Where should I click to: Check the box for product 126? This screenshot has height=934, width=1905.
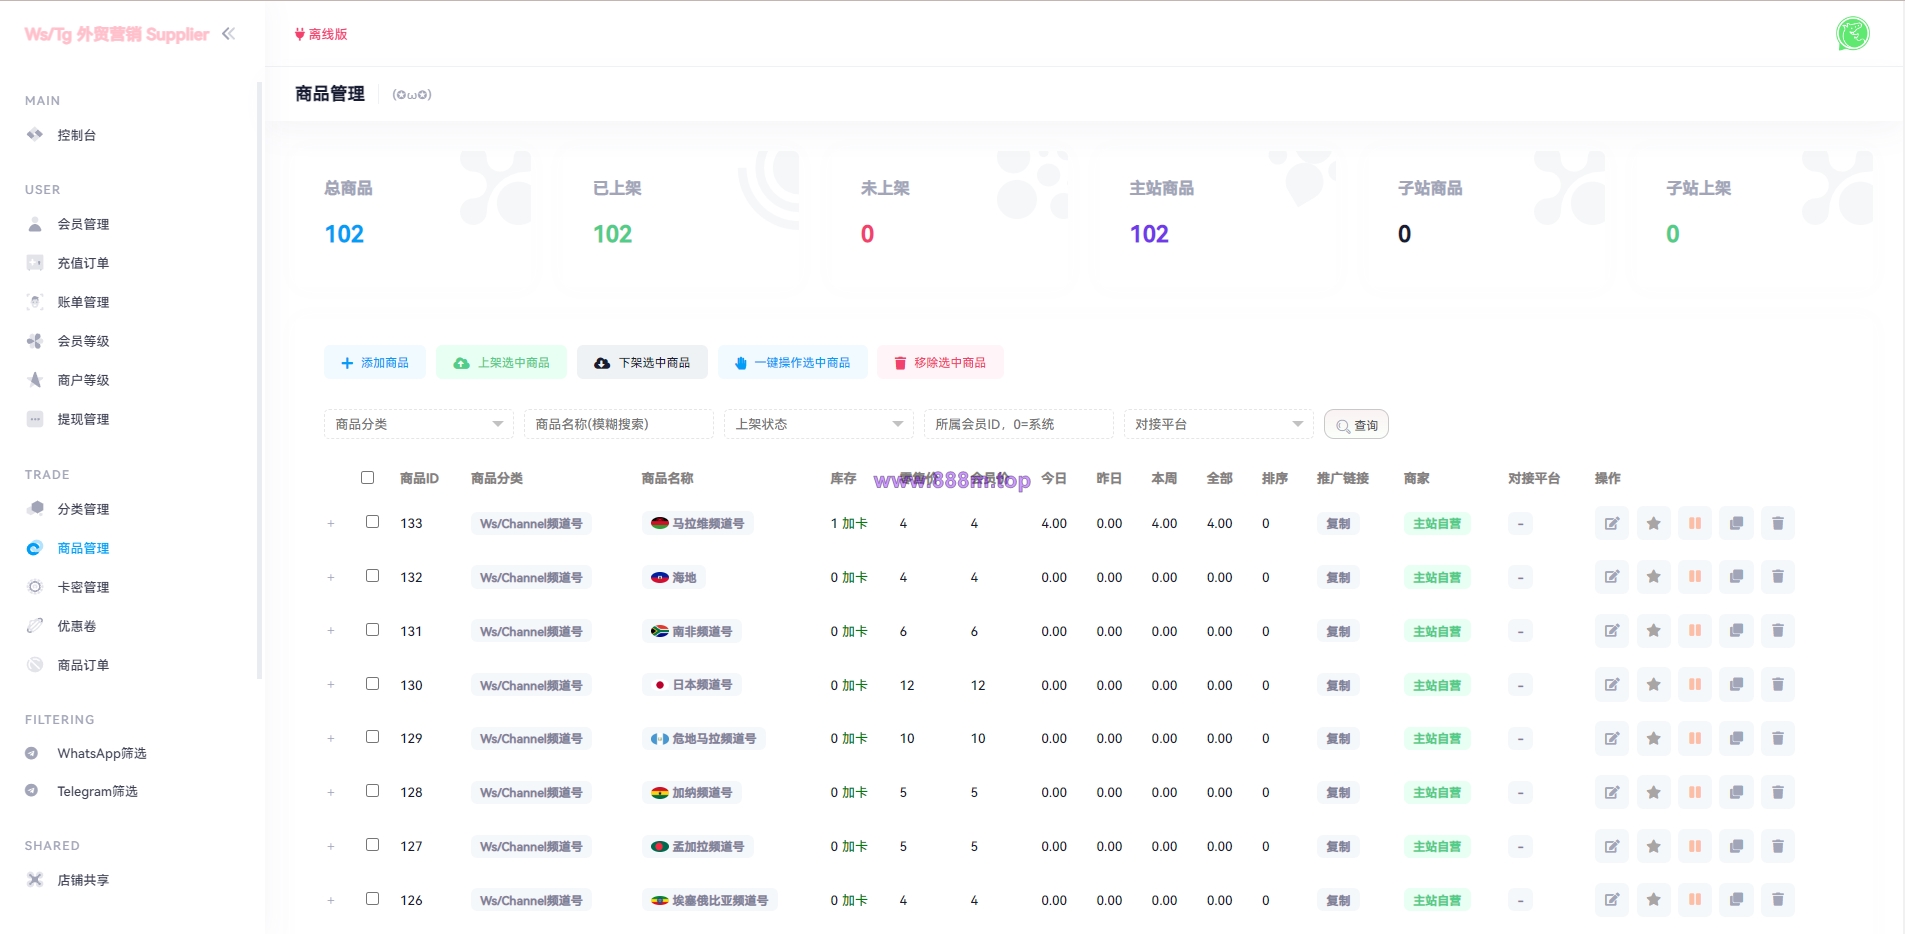[x=373, y=899]
